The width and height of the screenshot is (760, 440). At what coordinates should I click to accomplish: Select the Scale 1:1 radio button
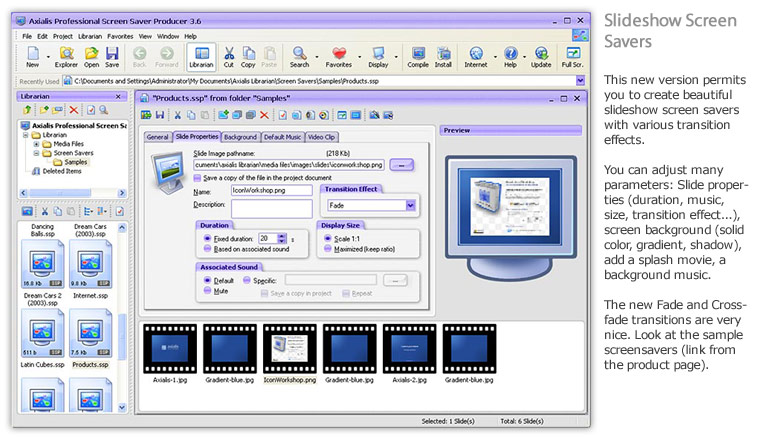point(328,238)
